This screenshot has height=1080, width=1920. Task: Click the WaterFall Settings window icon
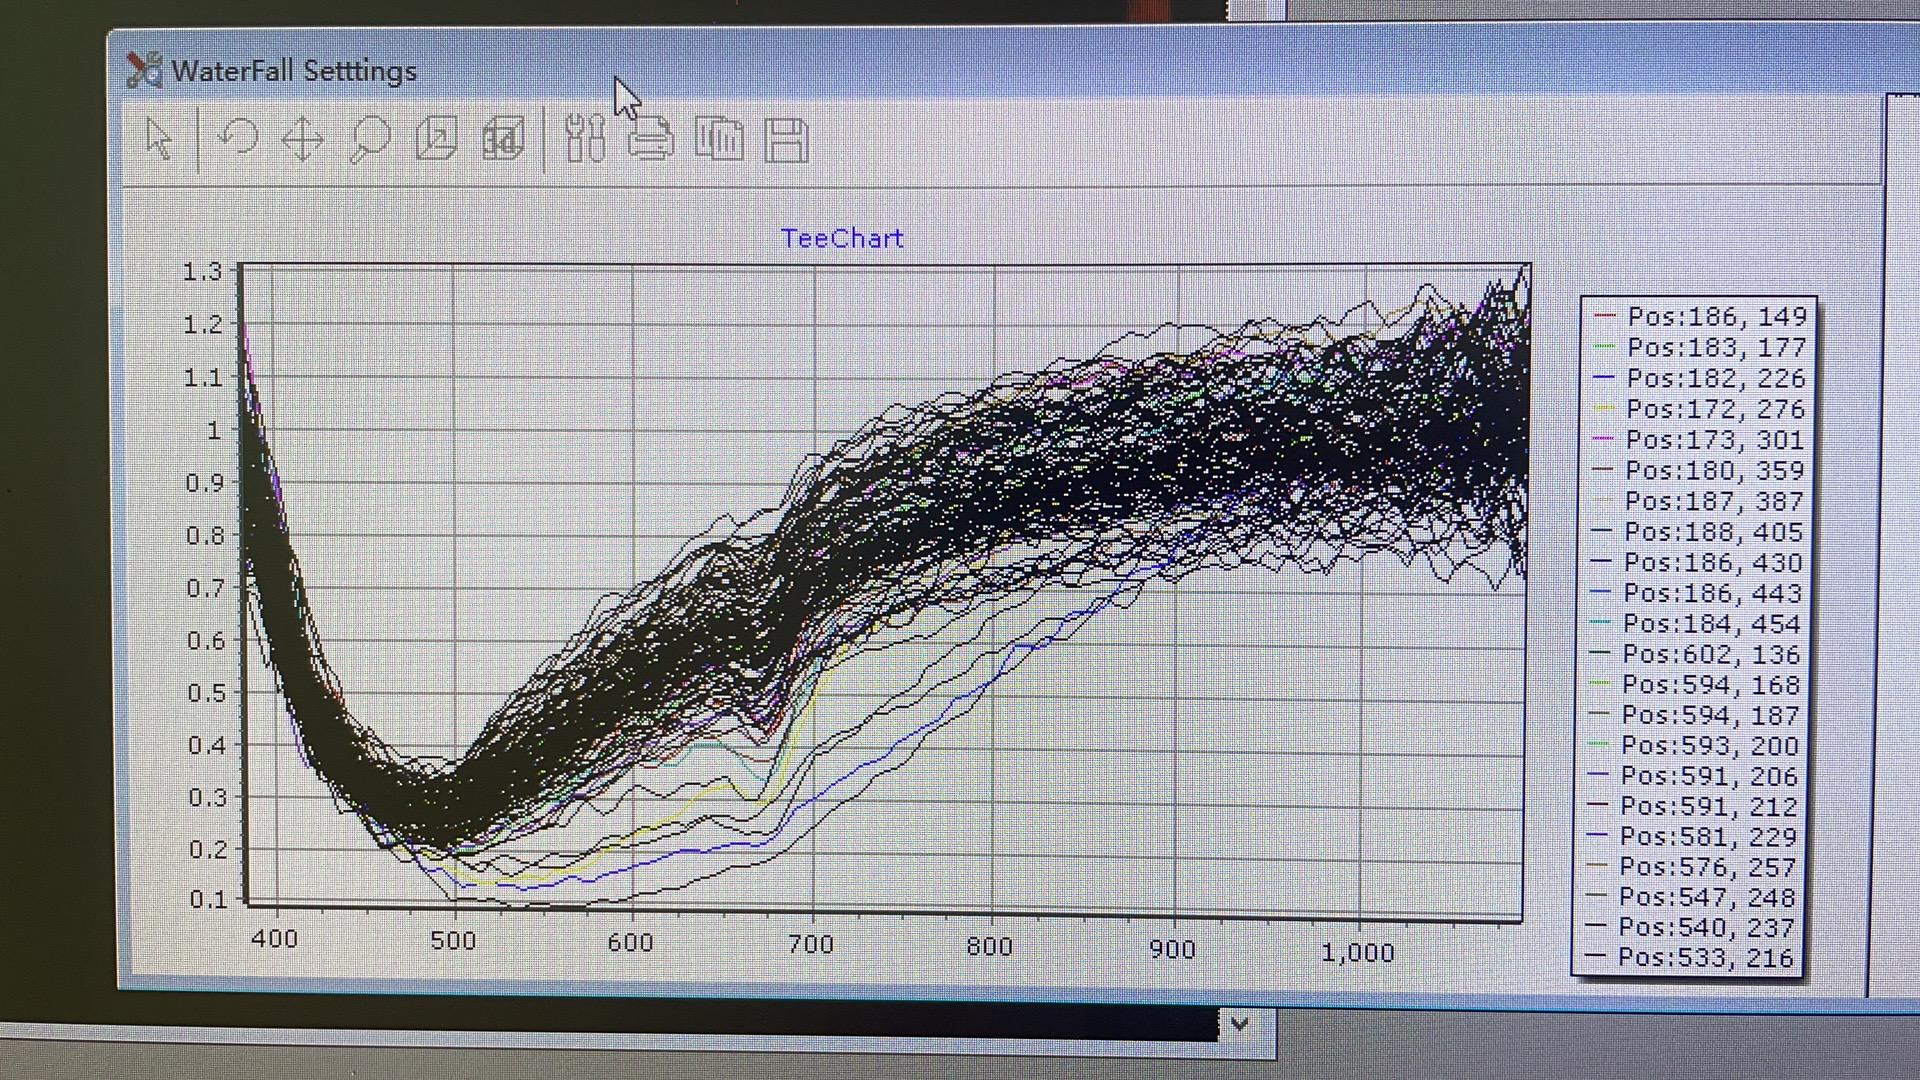pyautogui.click(x=145, y=70)
